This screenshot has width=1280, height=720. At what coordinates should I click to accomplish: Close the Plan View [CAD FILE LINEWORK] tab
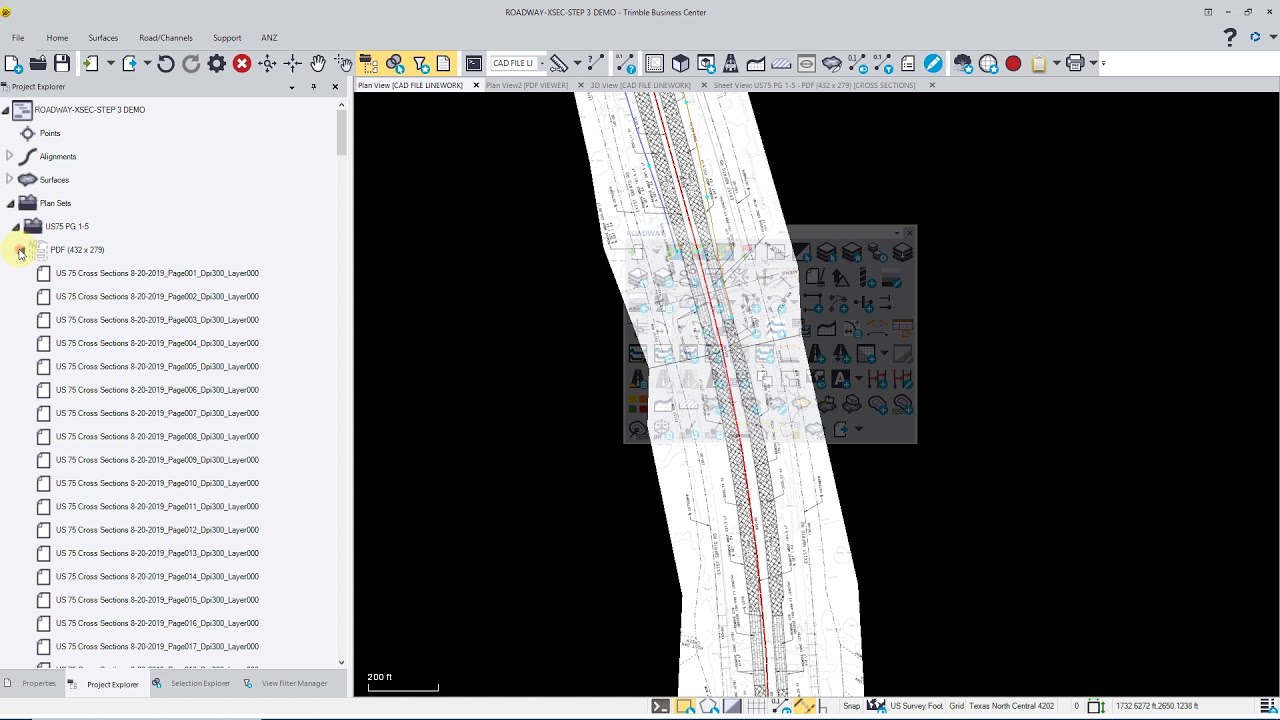click(x=476, y=85)
